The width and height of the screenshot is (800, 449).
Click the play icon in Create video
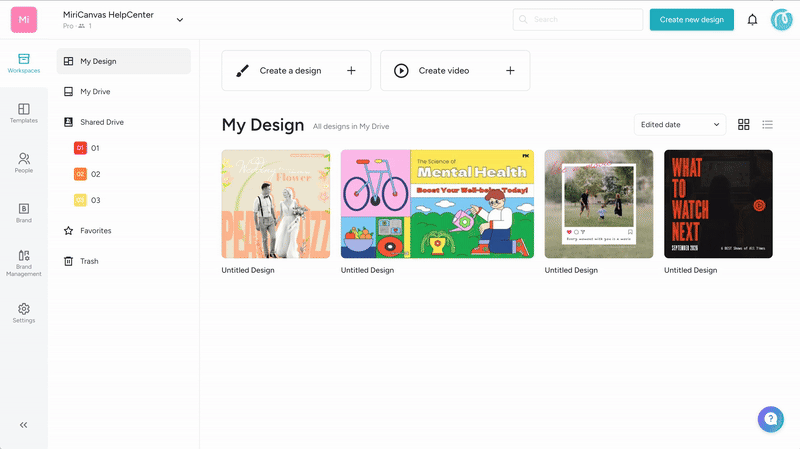(x=401, y=70)
